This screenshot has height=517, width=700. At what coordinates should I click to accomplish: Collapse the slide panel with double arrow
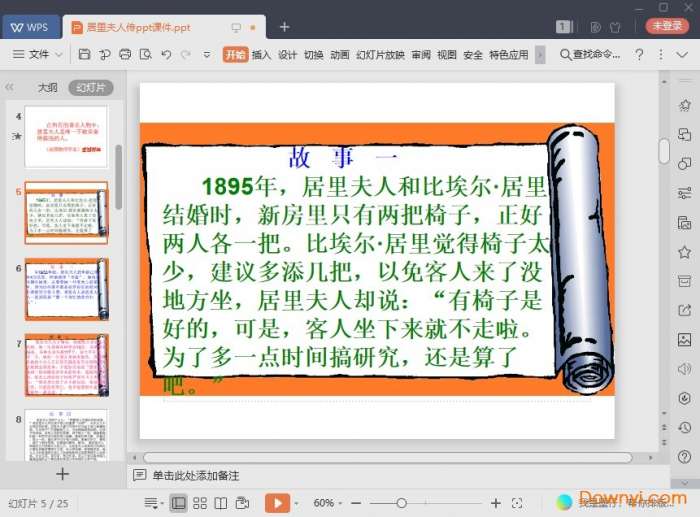click(x=9, y=88)
